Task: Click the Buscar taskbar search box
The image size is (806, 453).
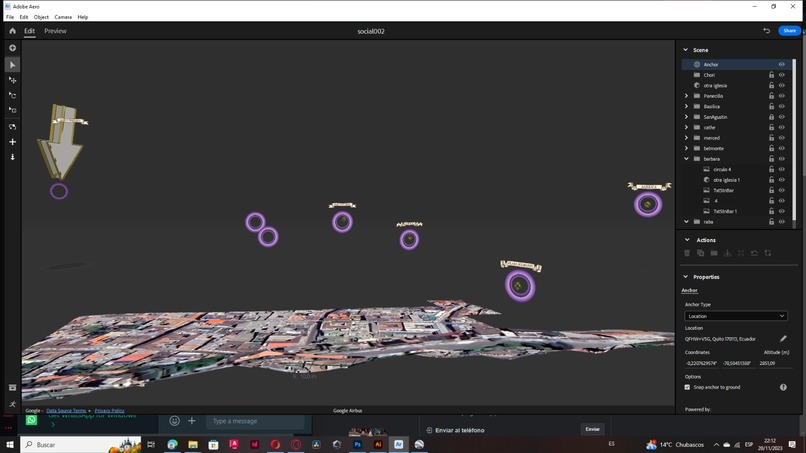Action: (x=81, y=444)
